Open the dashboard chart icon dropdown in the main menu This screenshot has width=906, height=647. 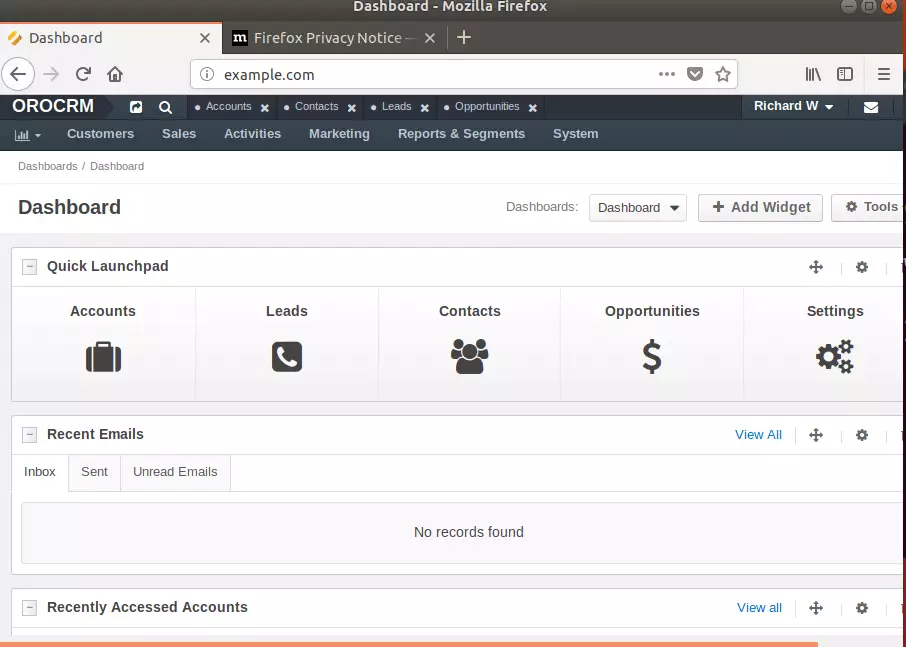tap(28, 135)
